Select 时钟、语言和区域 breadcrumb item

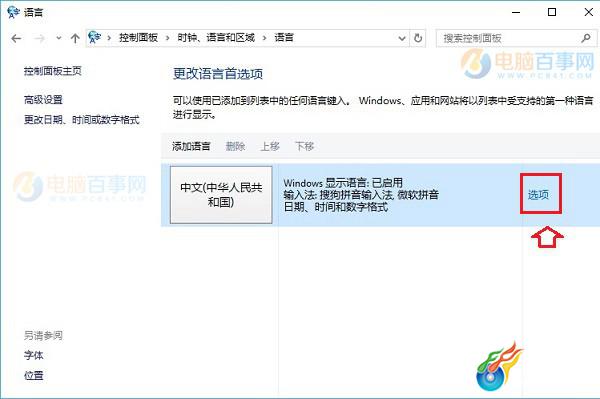click(216, 37)
